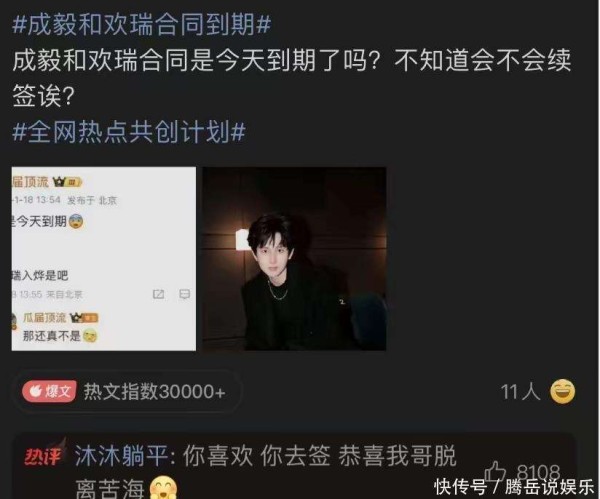
Task: Tap the 热评 hot comment badge
Action: click(44, 455)
